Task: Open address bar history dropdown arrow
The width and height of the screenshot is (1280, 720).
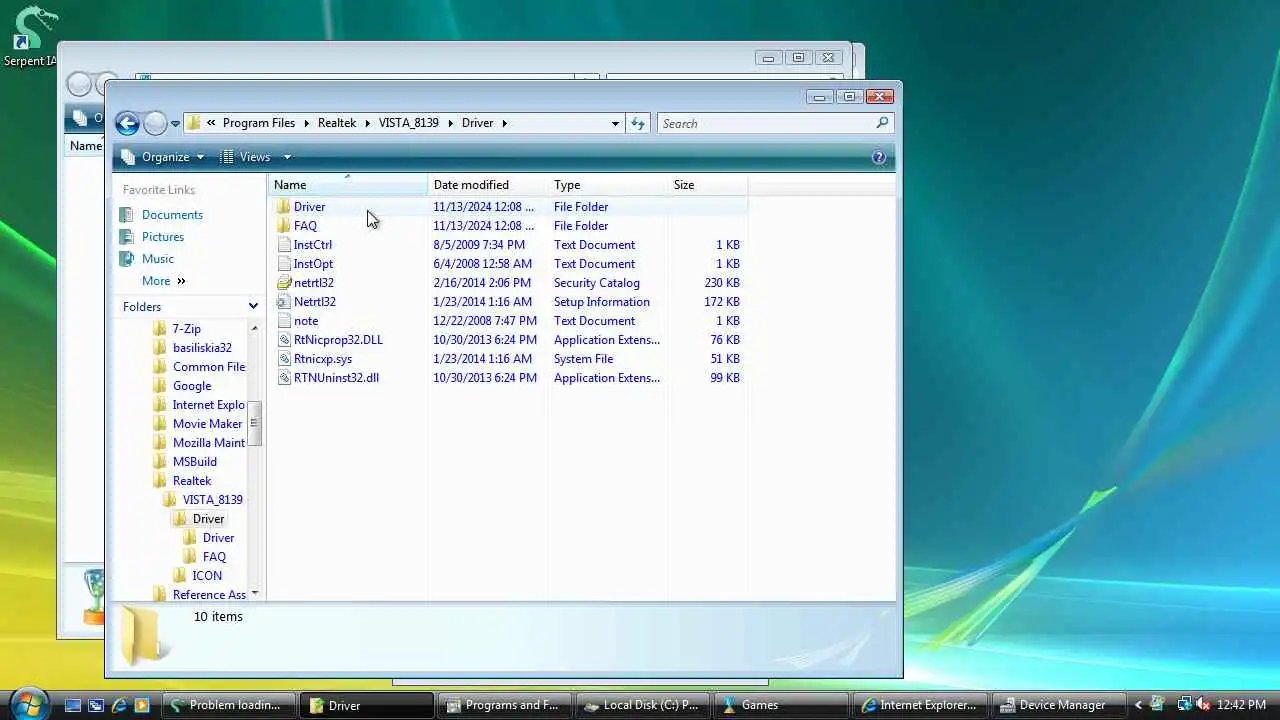Action: pyautogui.click(x=615, y=123)
